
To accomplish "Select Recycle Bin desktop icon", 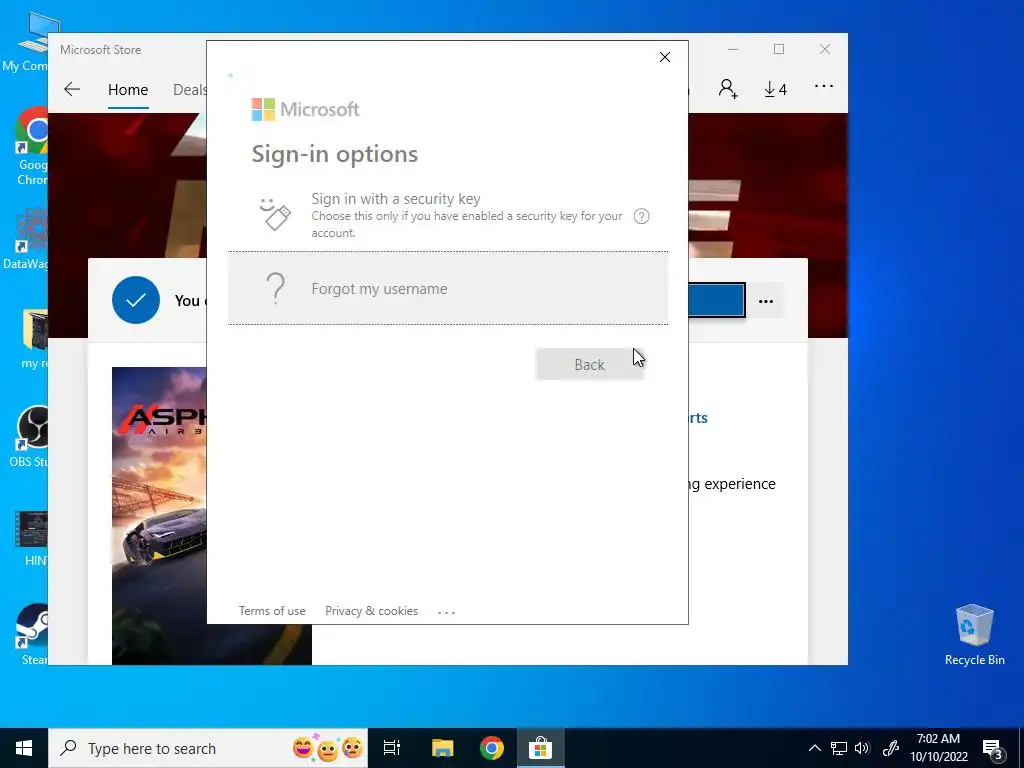I will click(974, 634).
